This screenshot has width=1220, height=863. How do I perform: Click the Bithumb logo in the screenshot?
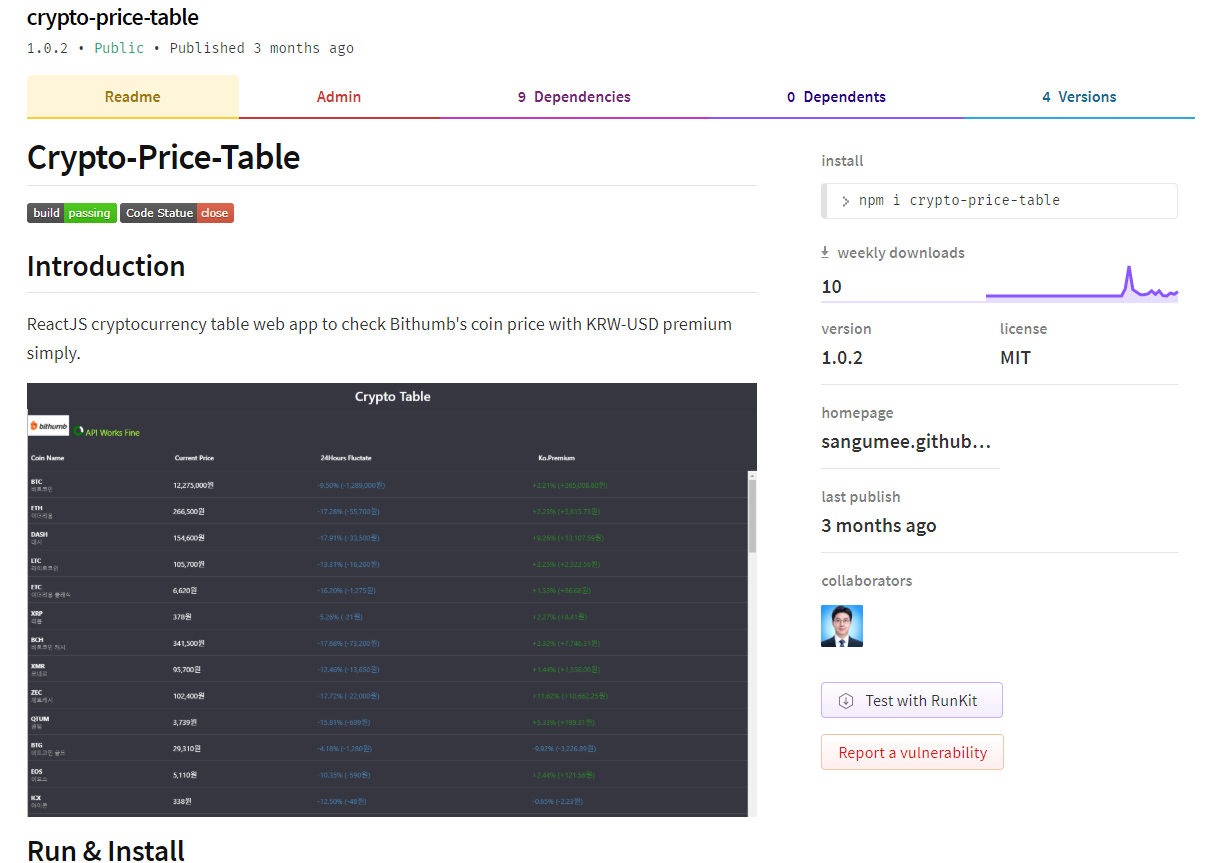(48, 426)
